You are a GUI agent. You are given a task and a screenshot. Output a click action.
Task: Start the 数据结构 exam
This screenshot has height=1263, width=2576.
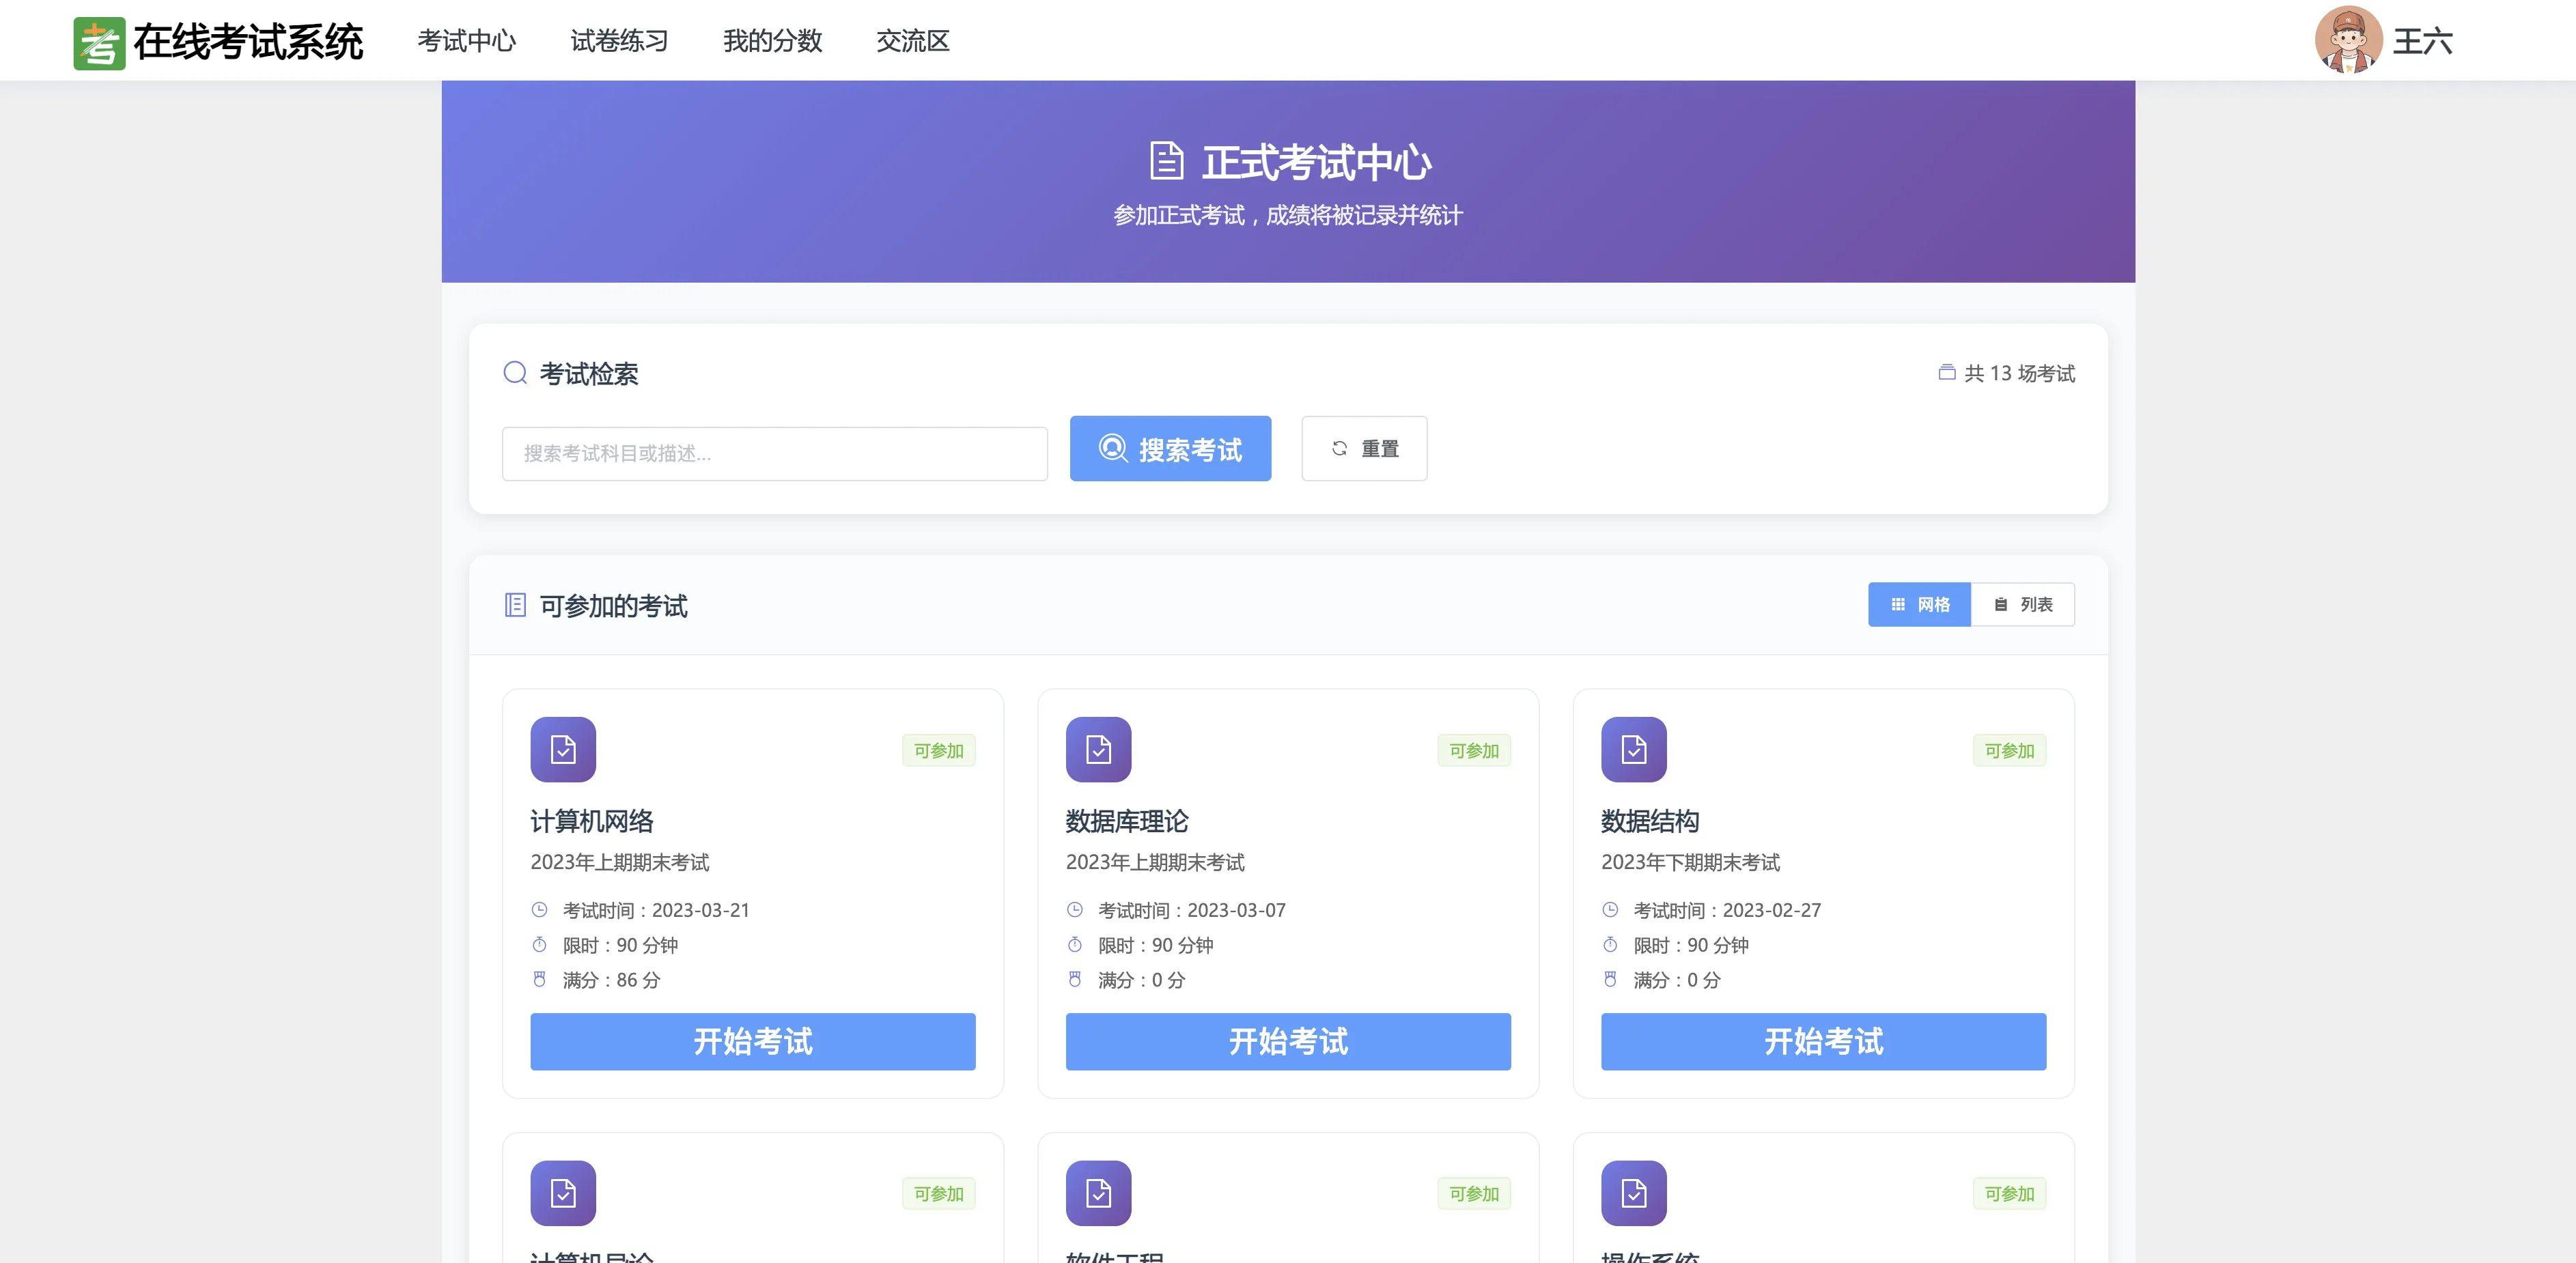click(1823, 1041)
